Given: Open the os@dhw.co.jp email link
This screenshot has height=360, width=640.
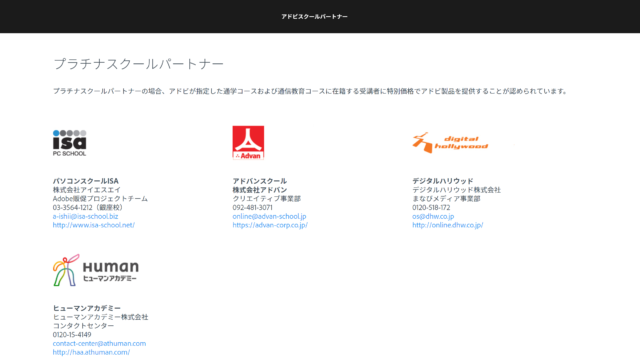Looking at the screenshot, I should 433,216.
